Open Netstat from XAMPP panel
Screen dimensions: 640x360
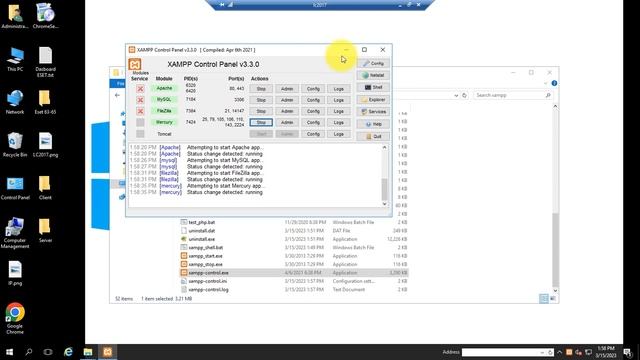pos(373,76)
